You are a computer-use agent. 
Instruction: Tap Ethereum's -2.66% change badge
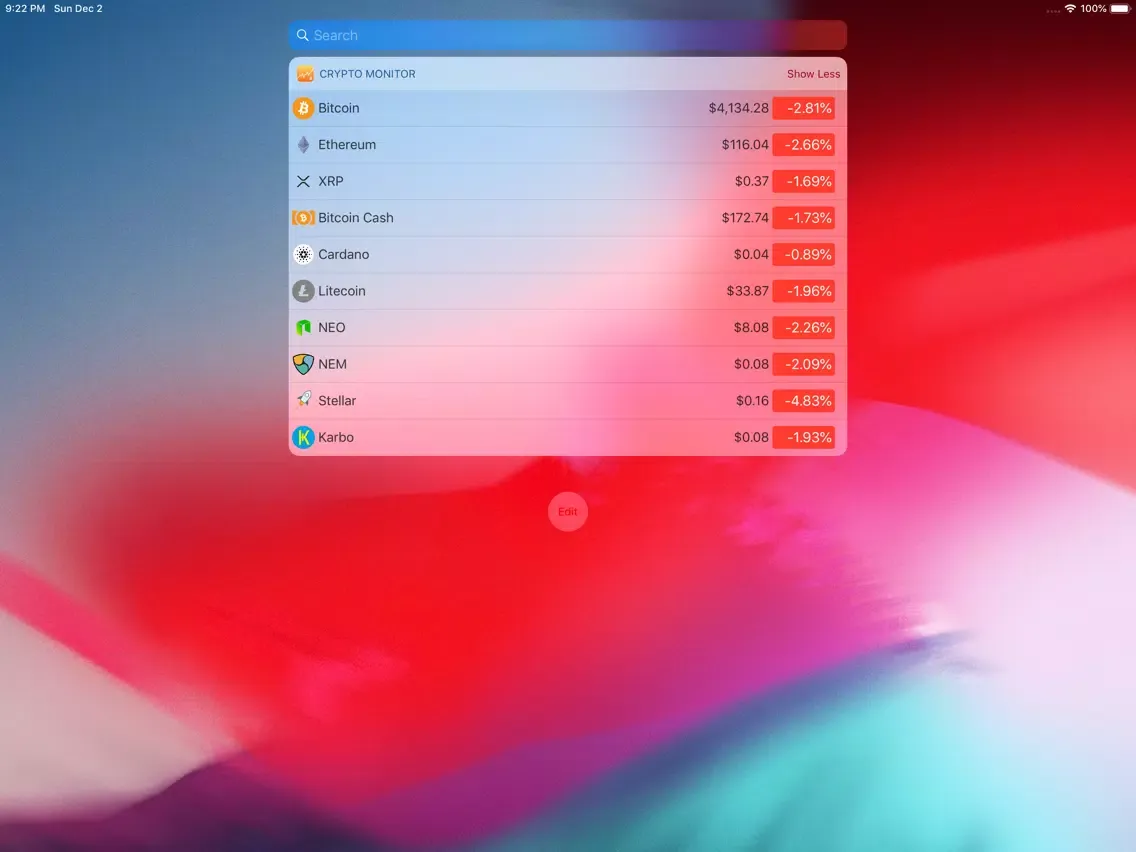(803, 145)
